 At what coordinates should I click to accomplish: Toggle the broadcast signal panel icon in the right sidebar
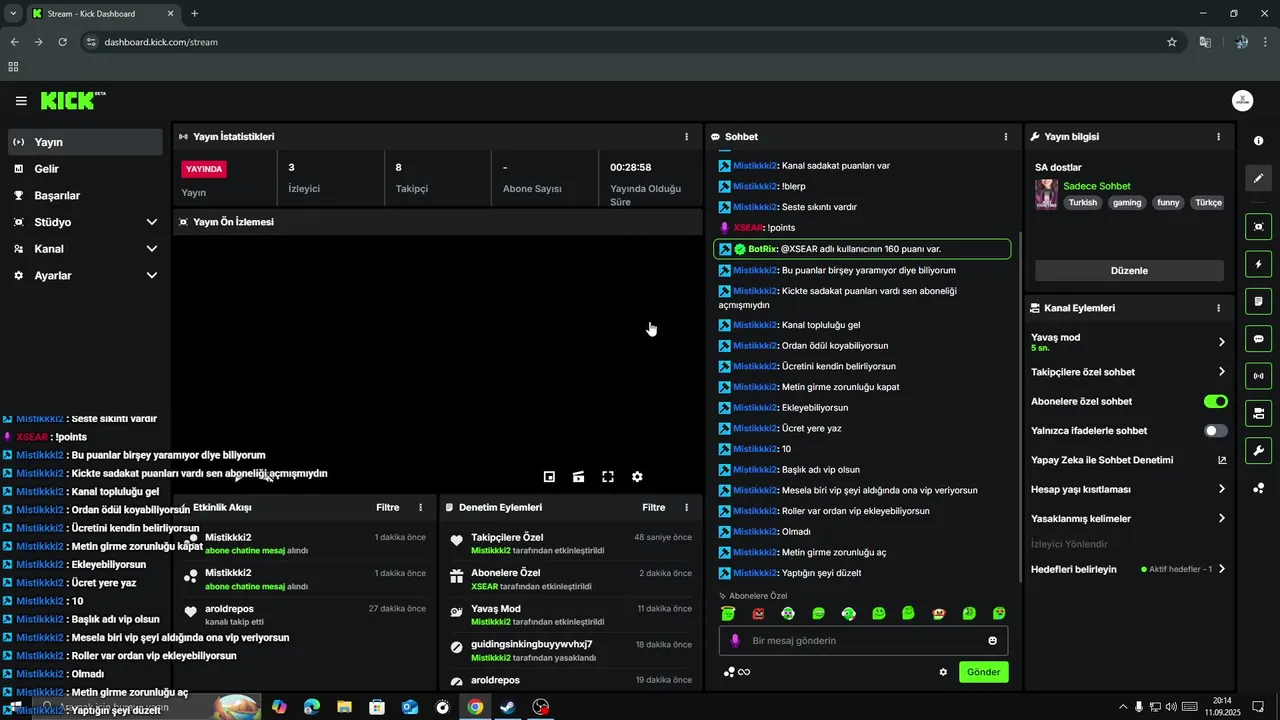click(1259, 376)
